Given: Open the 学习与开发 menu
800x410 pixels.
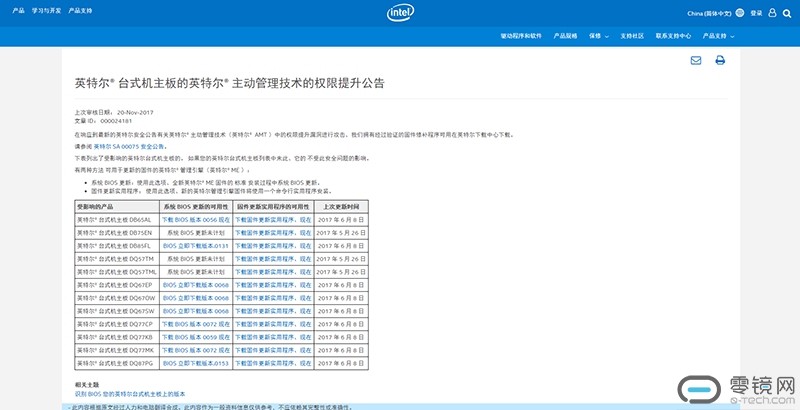Looking at the screenshot, I should pyautogui.click(x=46, y=11).
